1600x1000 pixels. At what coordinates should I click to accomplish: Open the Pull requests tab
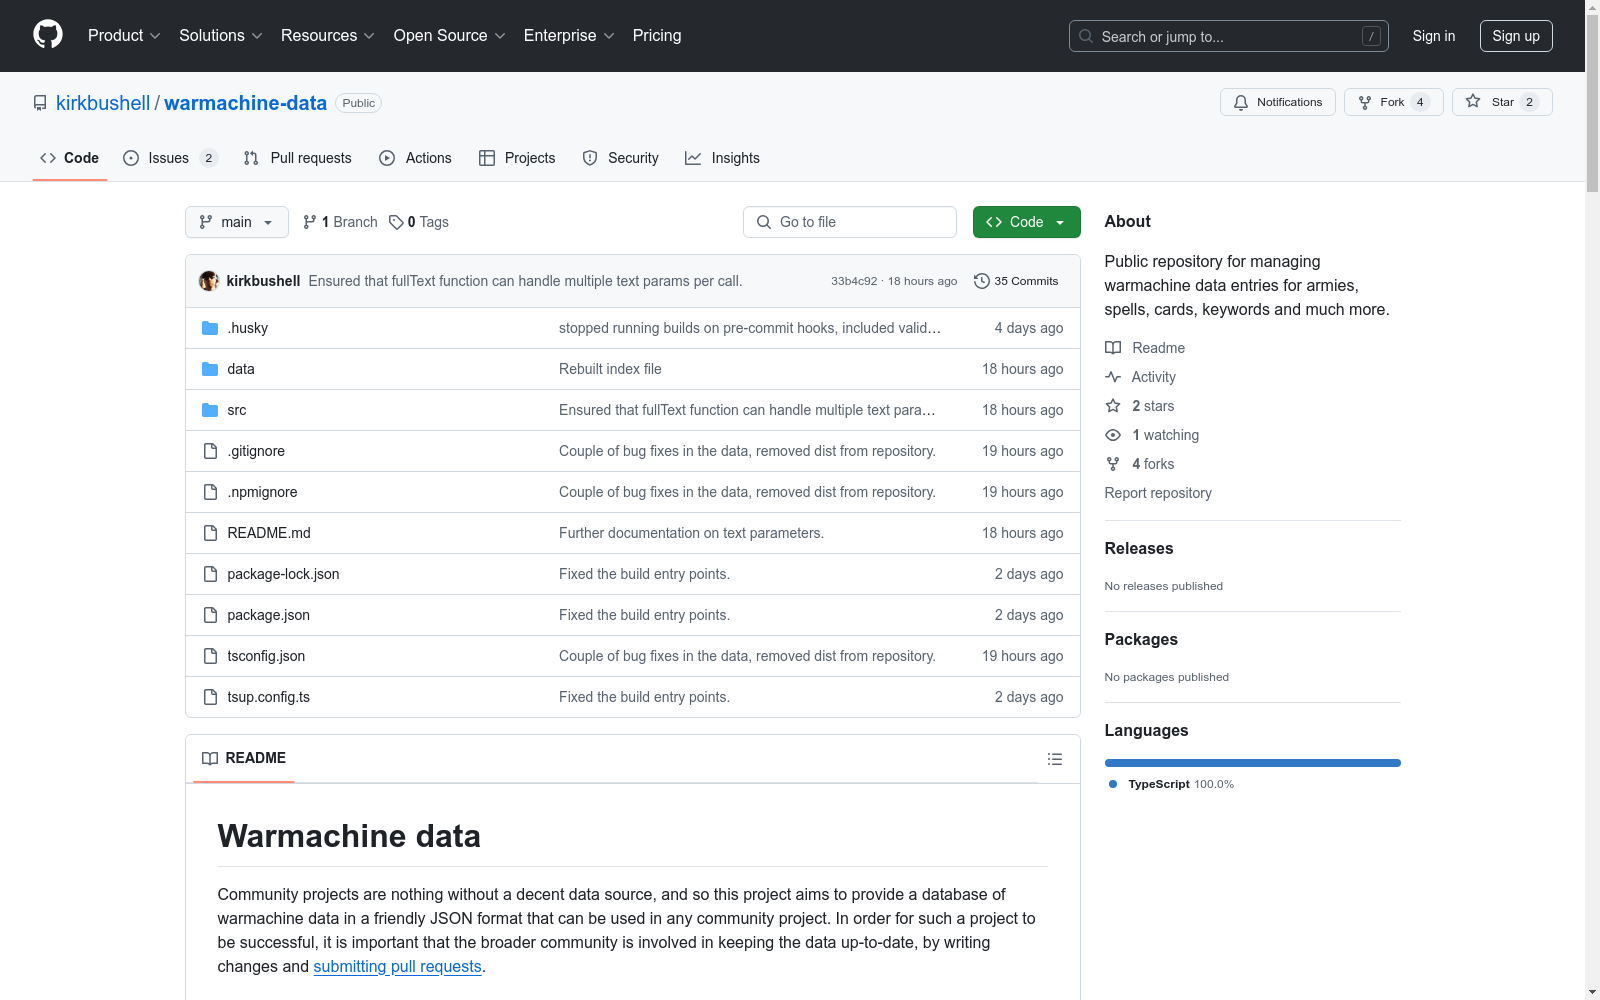point(298,158)
